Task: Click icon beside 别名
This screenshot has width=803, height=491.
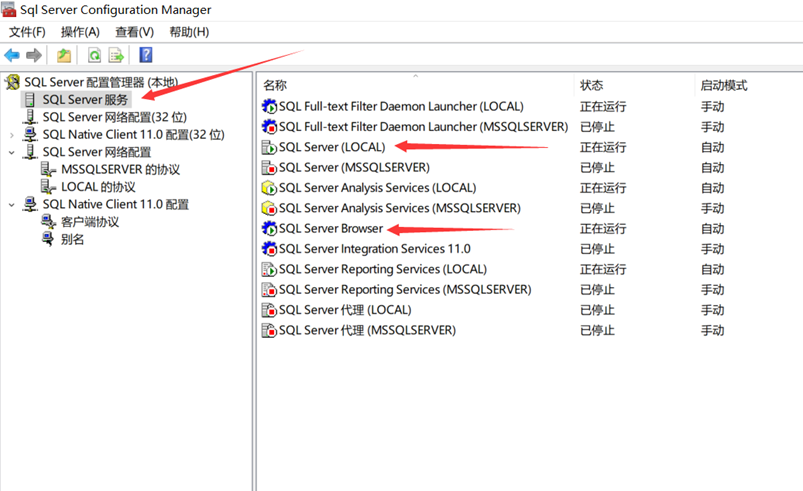Action: (x=48, y=239)
